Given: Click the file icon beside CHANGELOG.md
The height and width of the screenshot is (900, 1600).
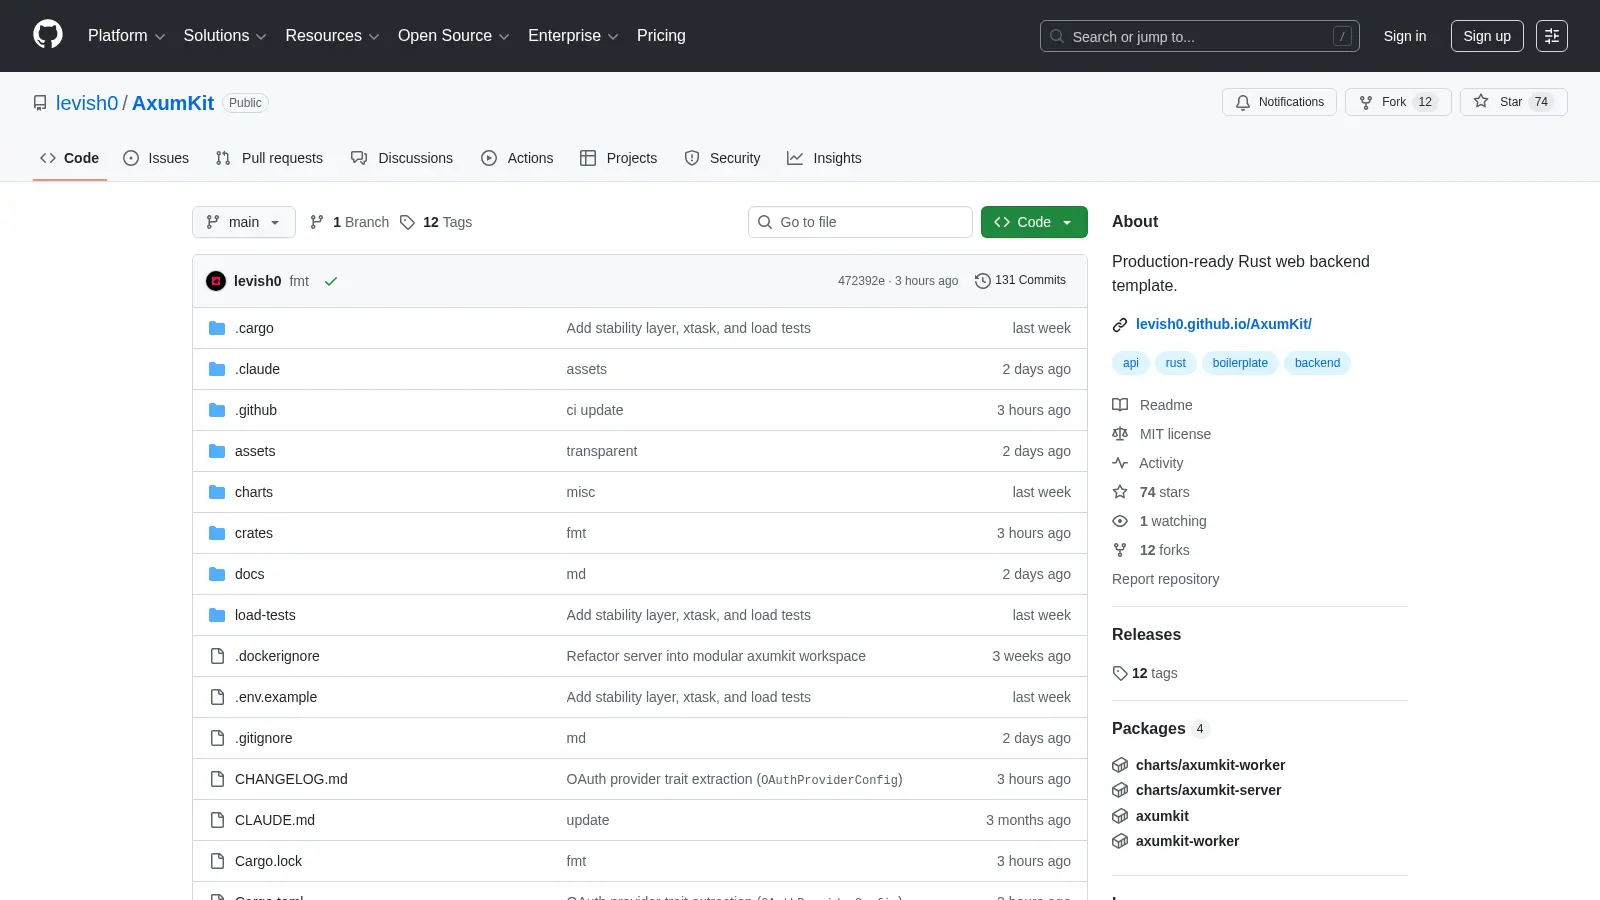Looking at the screenshot, I should (217, 779).
